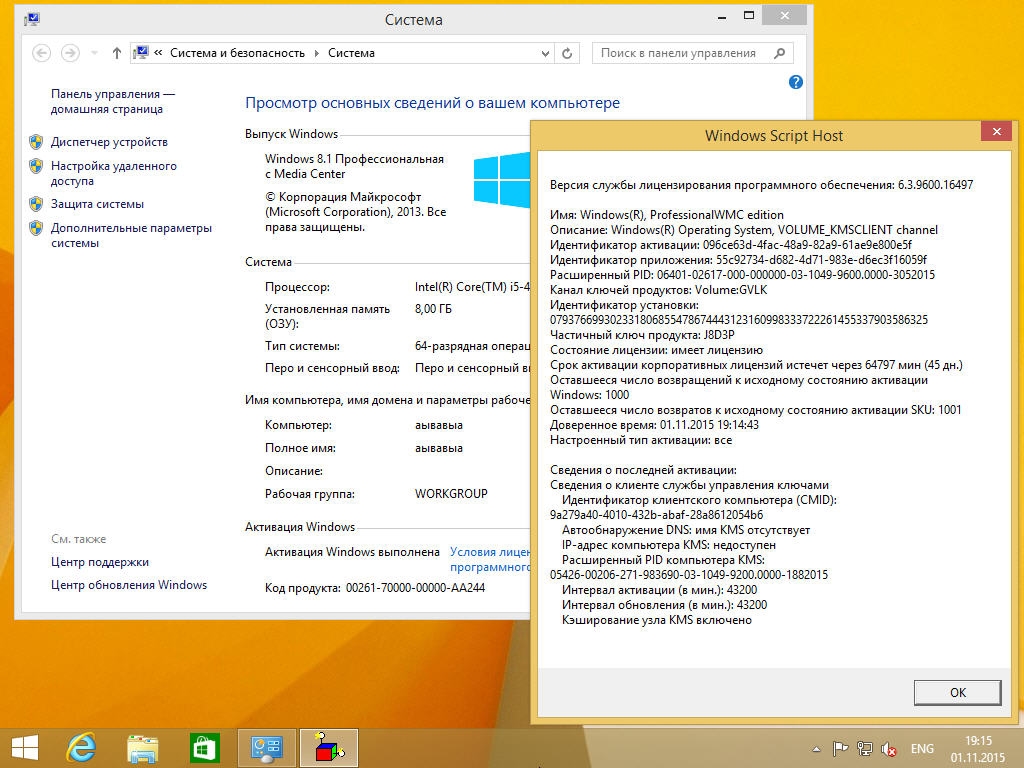The width and height of the screenshot is (1024, 768).
Task: Click 'Активация Windows выполнена' status text
Action: [x=352, y=552]
